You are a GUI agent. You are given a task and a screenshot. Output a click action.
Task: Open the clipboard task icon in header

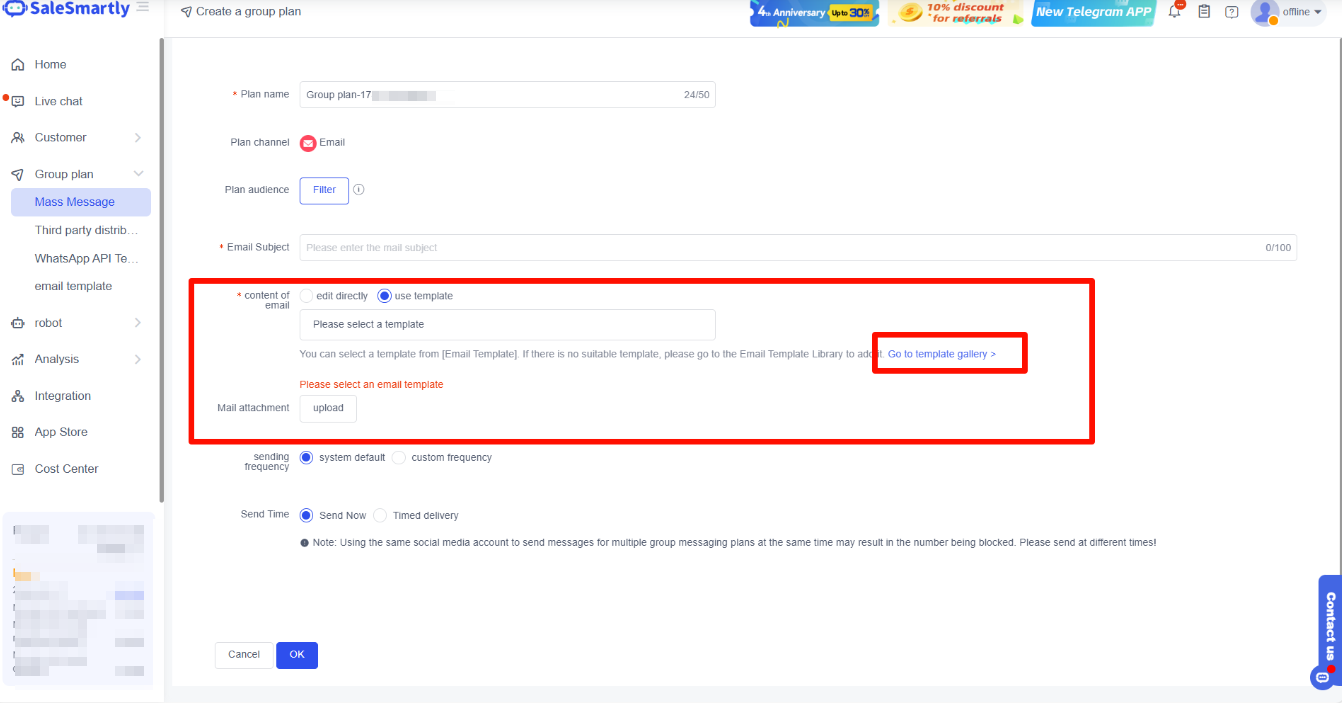pyautogui.click(x=1204, y=12)
